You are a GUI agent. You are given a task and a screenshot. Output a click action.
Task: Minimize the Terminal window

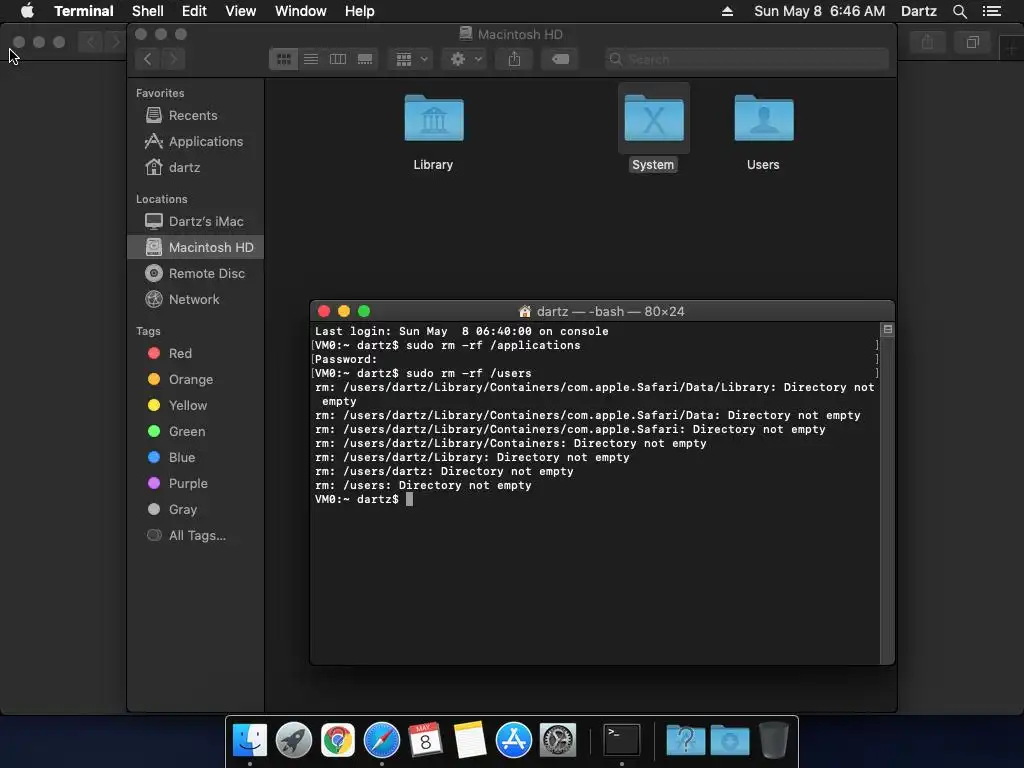tap(344, 312)
